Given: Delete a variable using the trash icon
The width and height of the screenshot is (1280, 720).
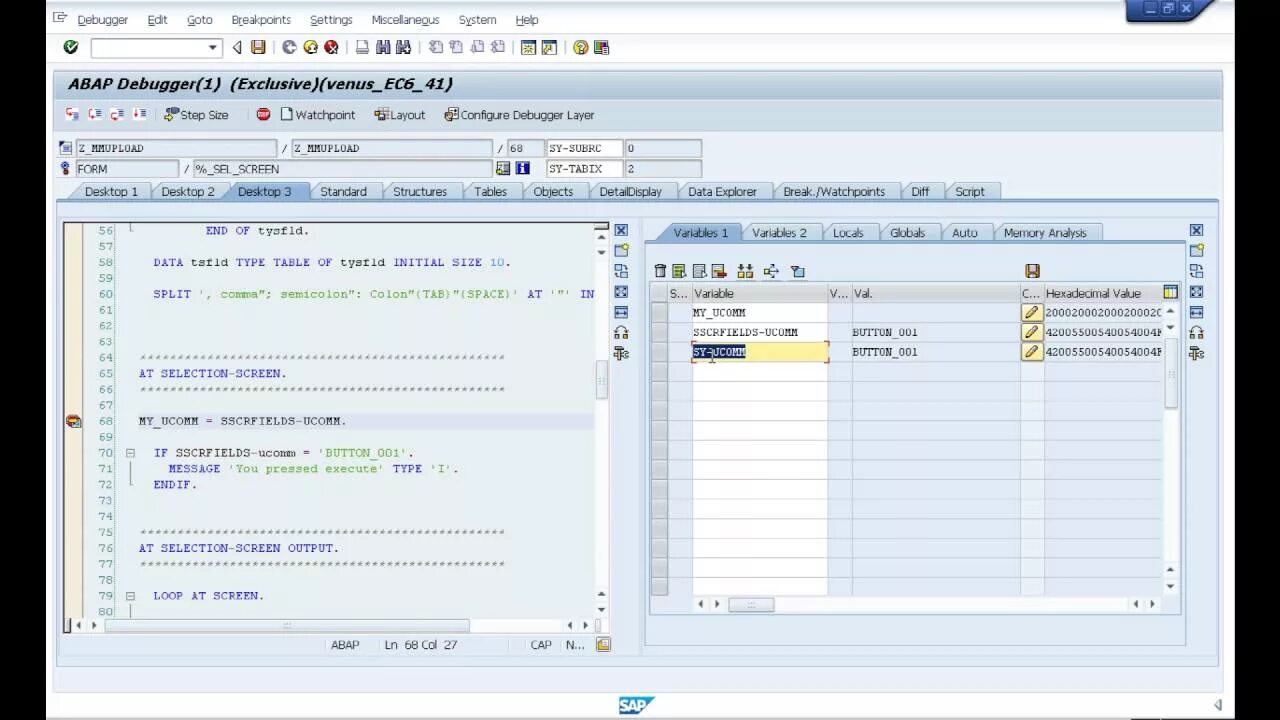Looking at the screenshot, I should click(x=659, y=271).
